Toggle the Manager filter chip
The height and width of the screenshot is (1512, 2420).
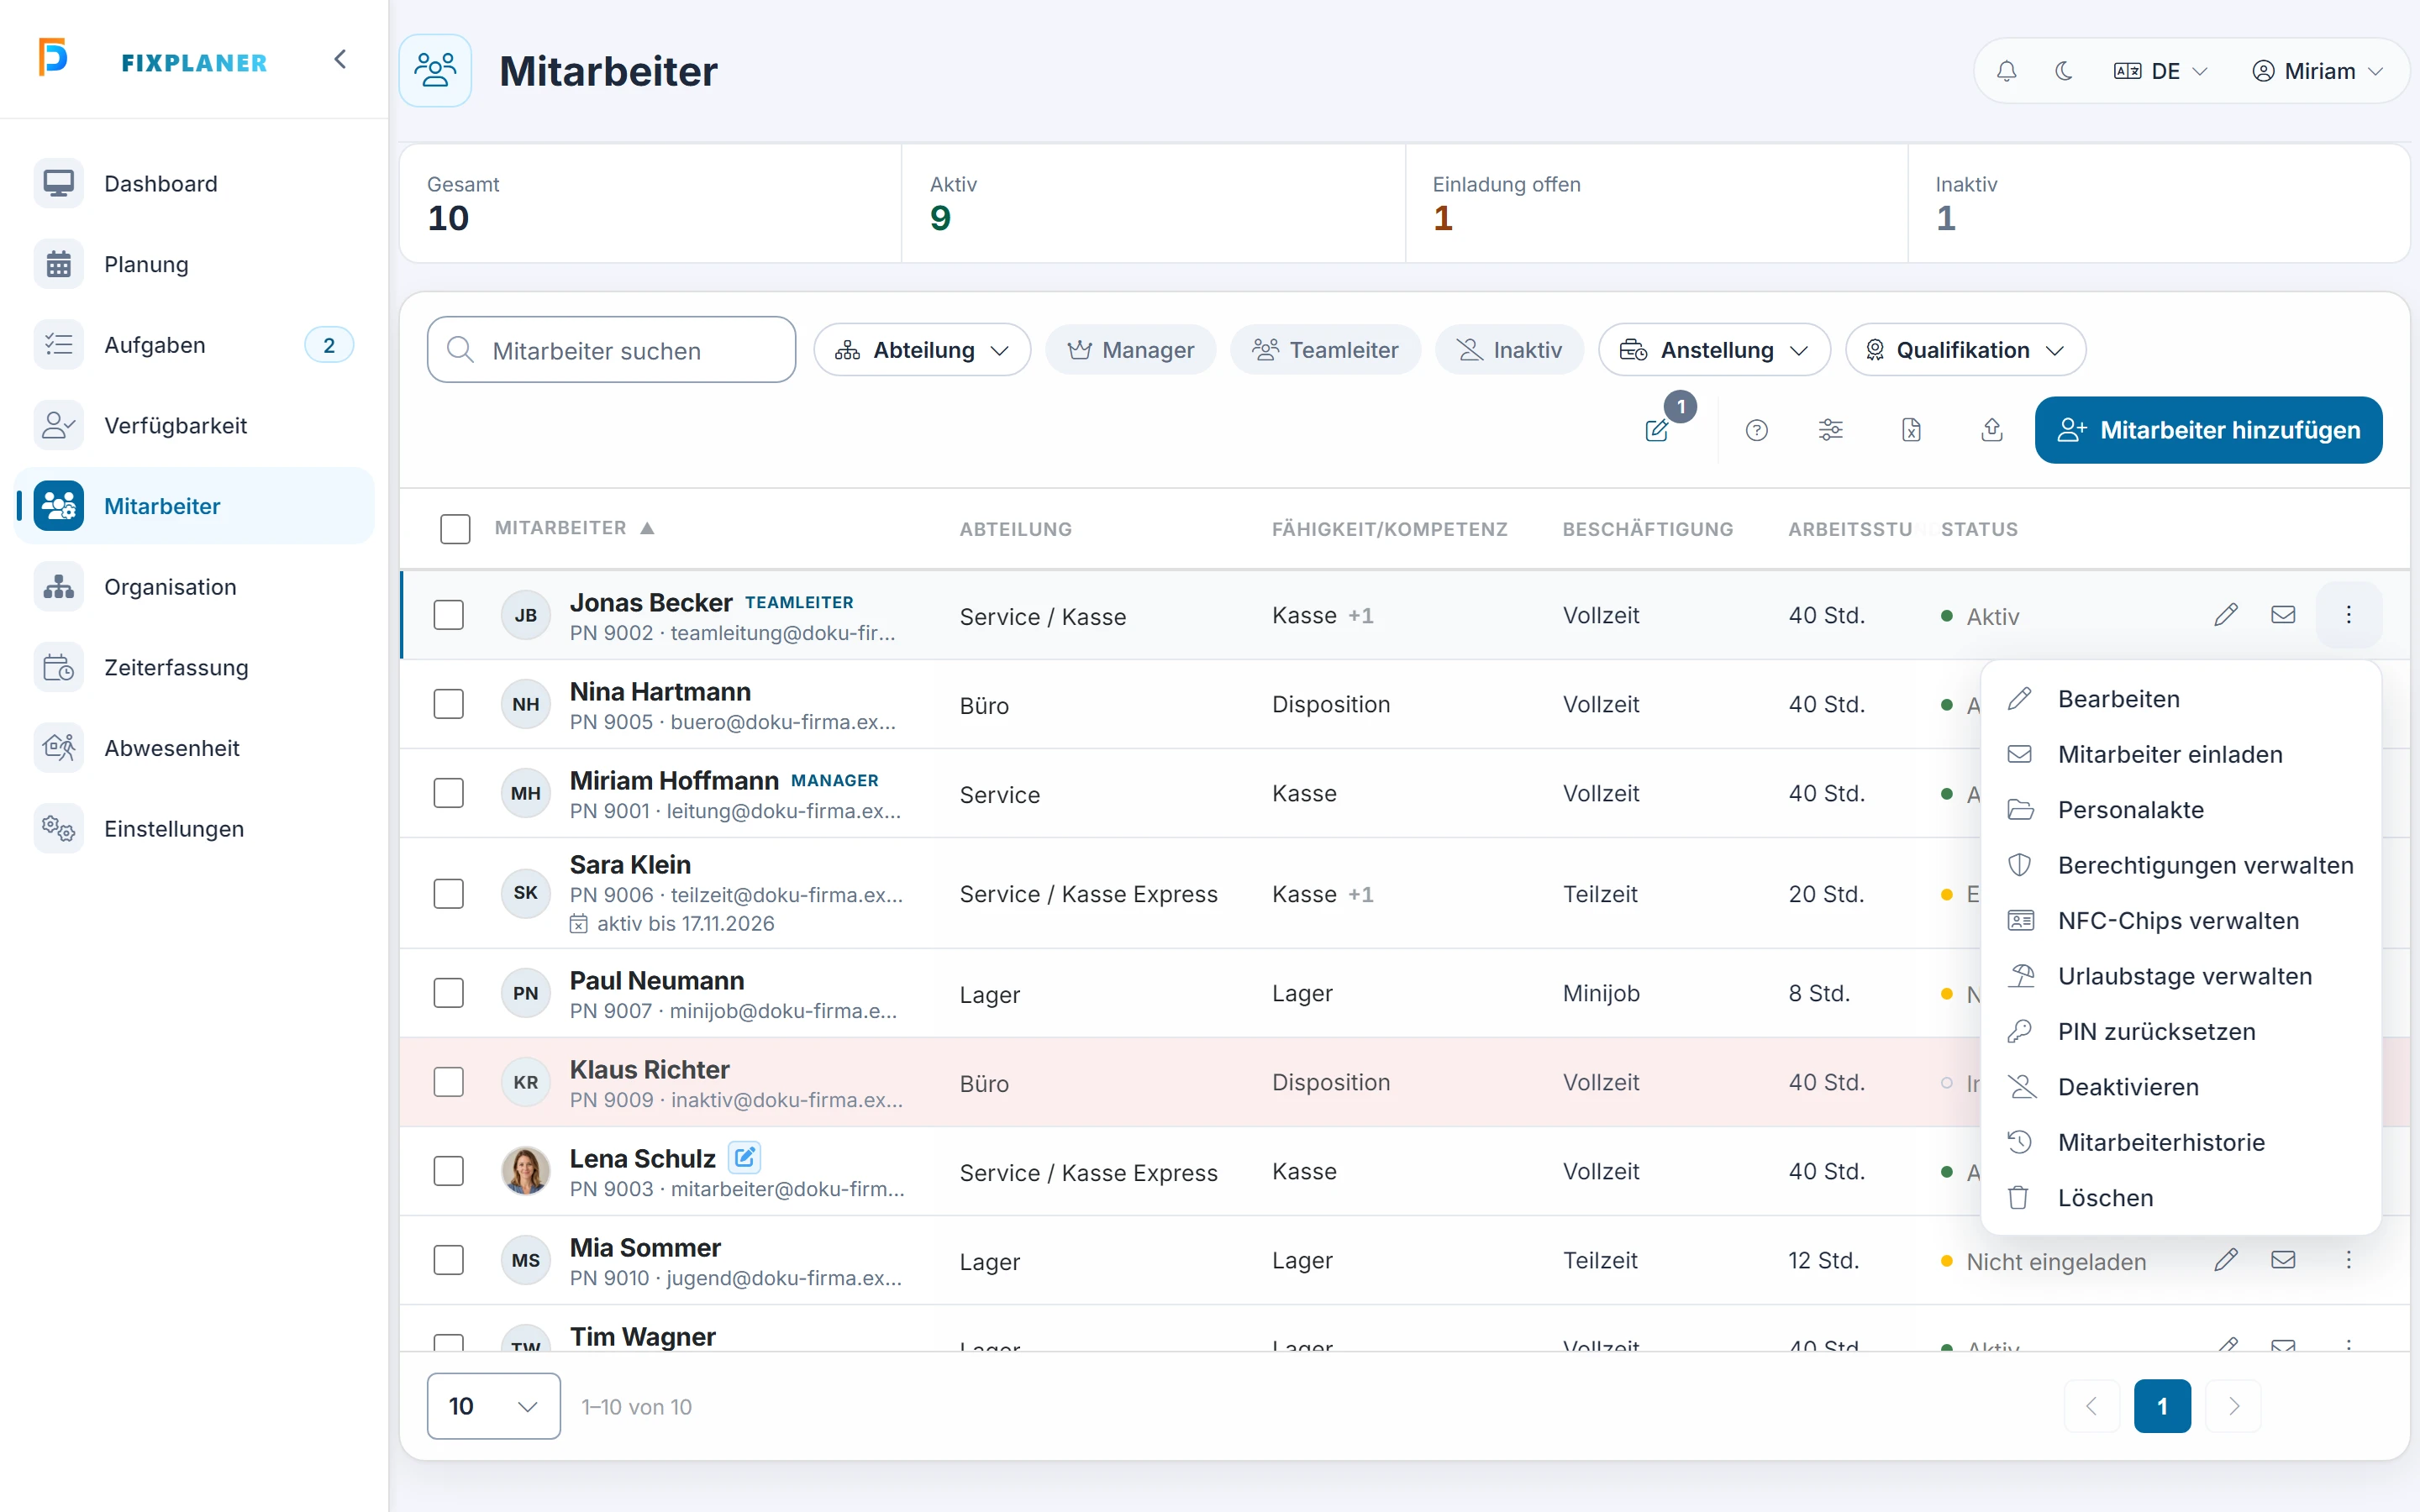tap(1130, 350)
